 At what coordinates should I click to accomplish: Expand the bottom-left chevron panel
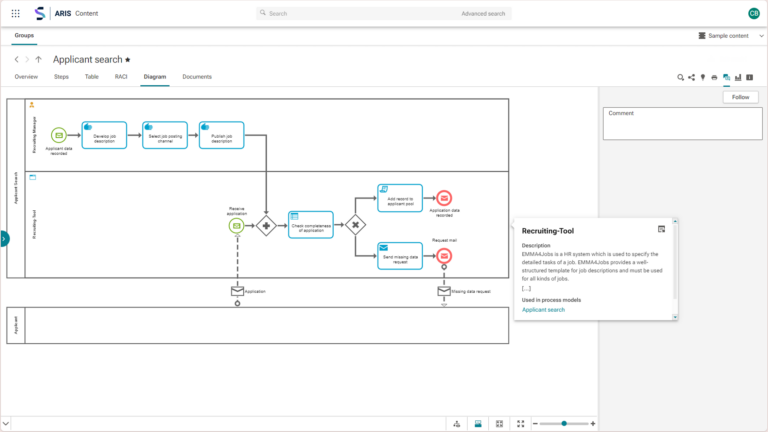pyautogui.click(x=6, y=423)
